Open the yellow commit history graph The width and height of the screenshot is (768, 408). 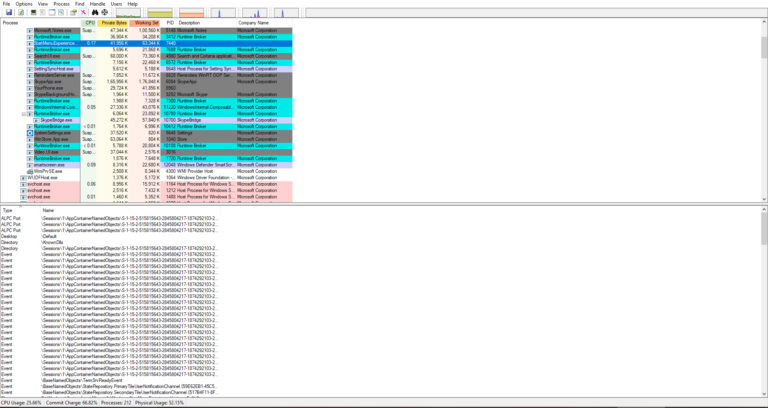160,13
